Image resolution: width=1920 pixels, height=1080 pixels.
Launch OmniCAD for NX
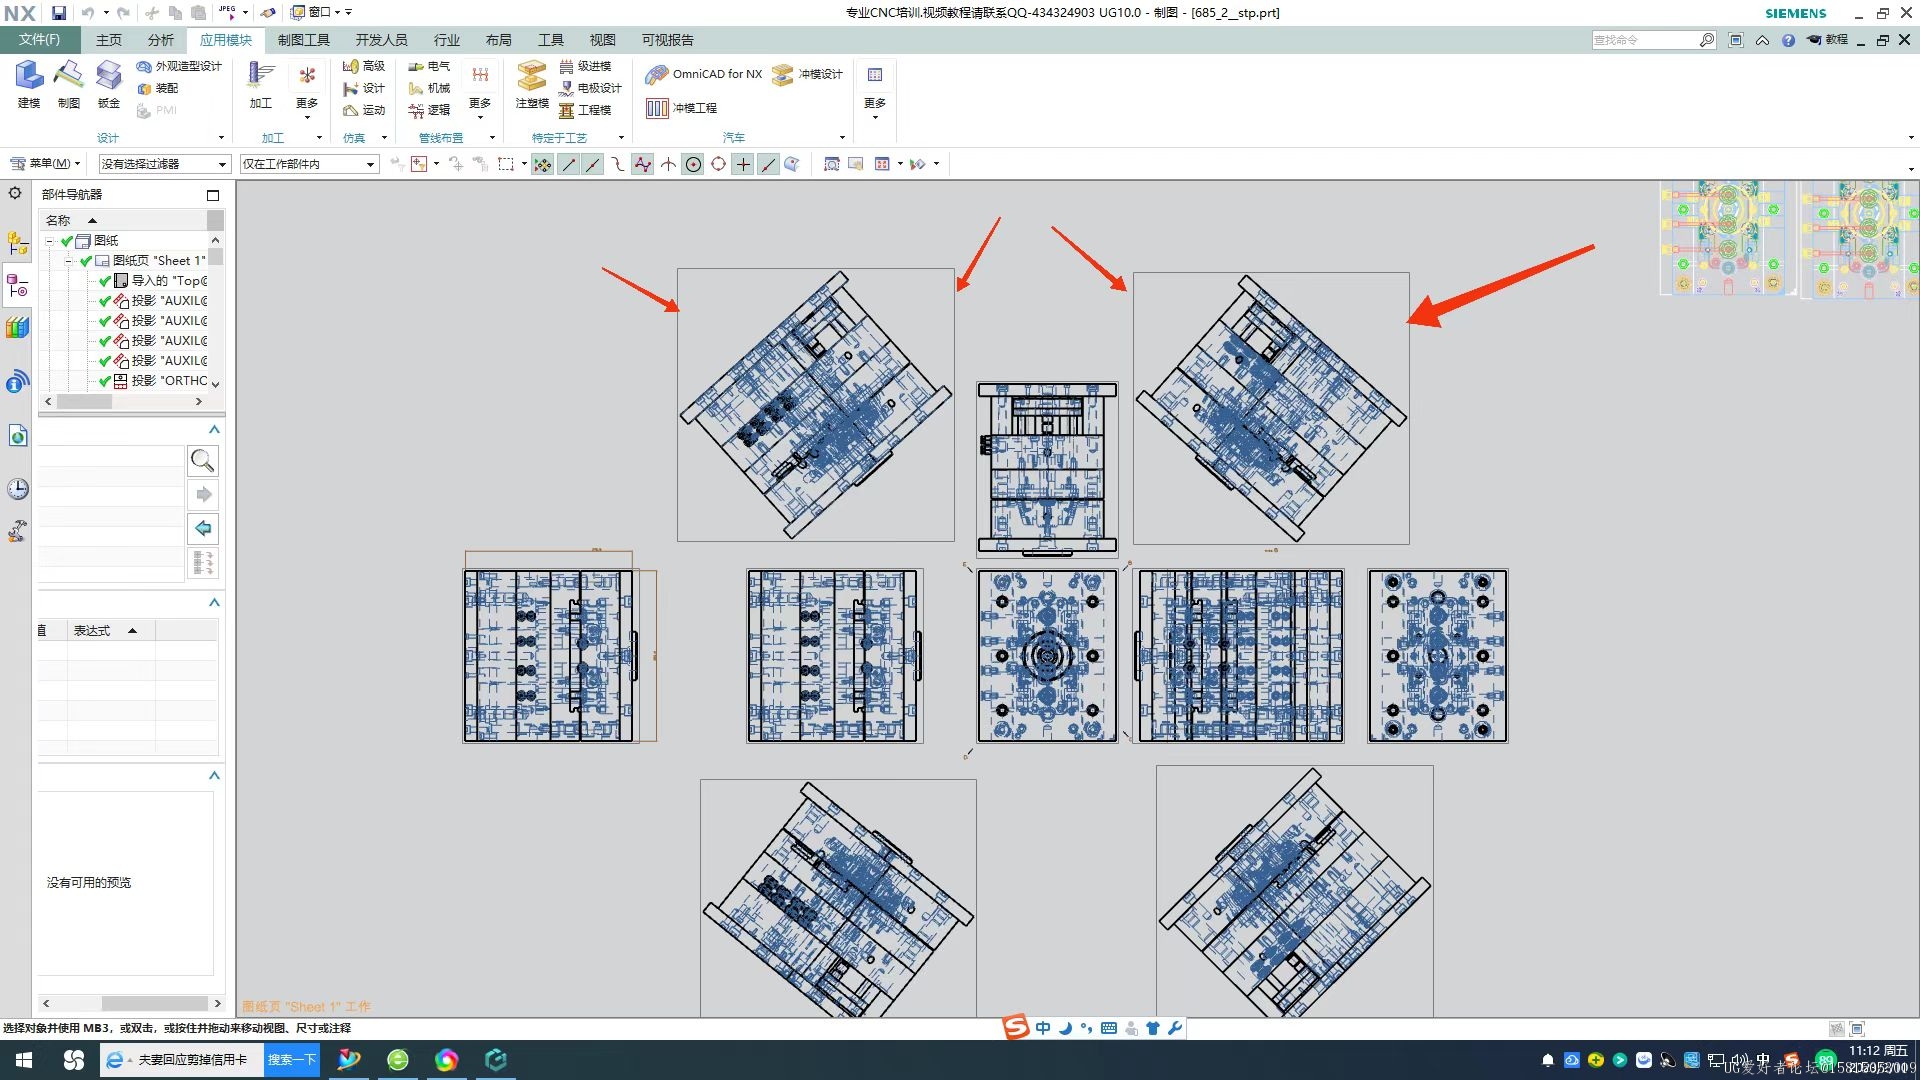tap(704, 74)
